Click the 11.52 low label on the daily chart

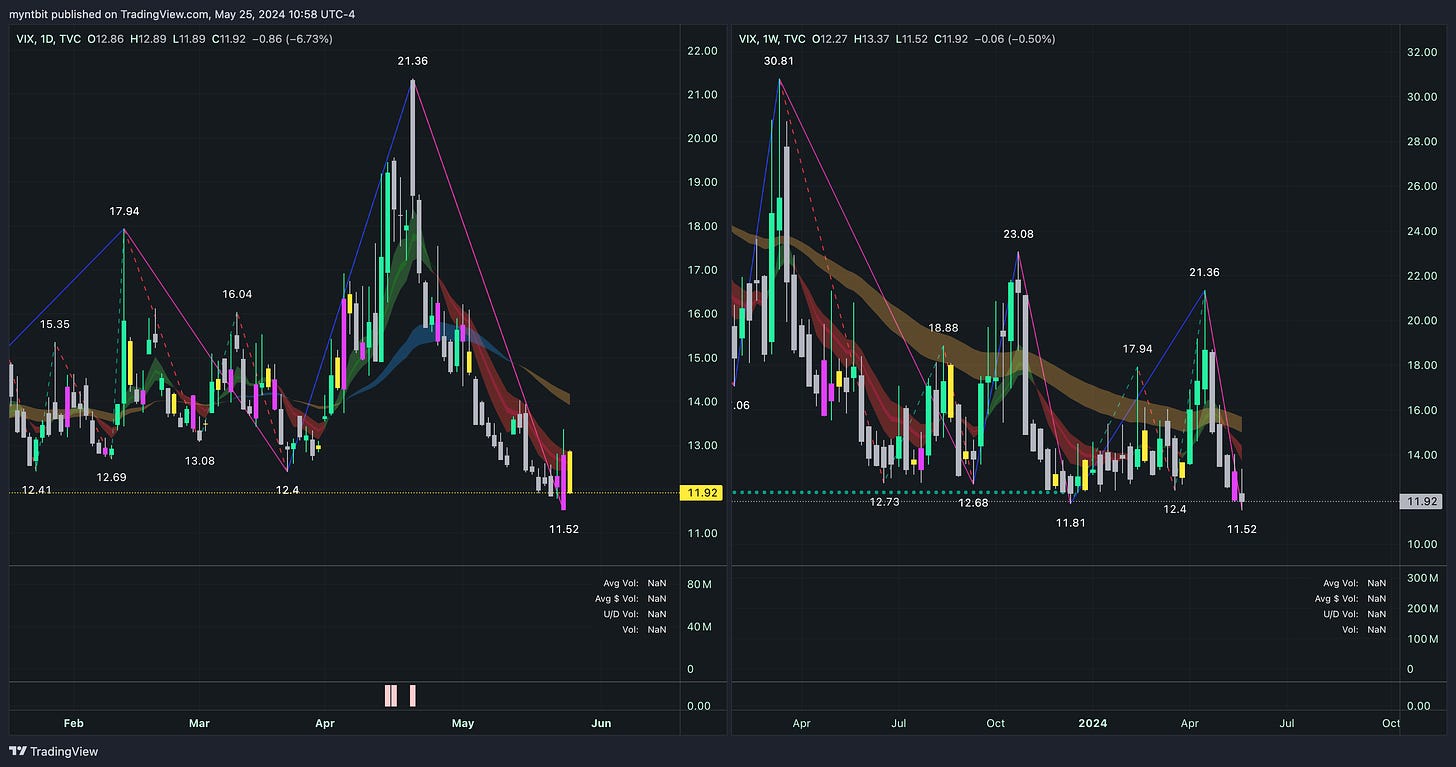click(x=564, y=529)
